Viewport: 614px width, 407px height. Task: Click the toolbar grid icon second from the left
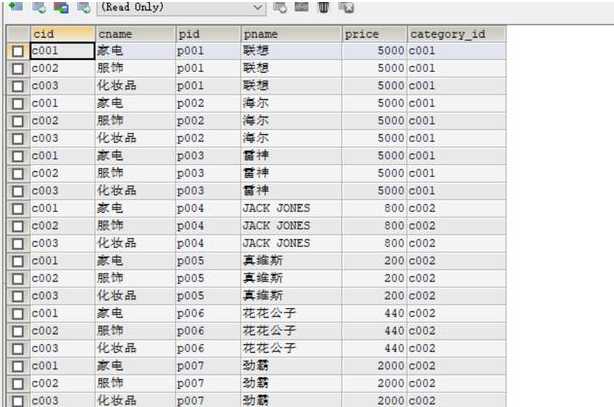(x=38, y=7)
